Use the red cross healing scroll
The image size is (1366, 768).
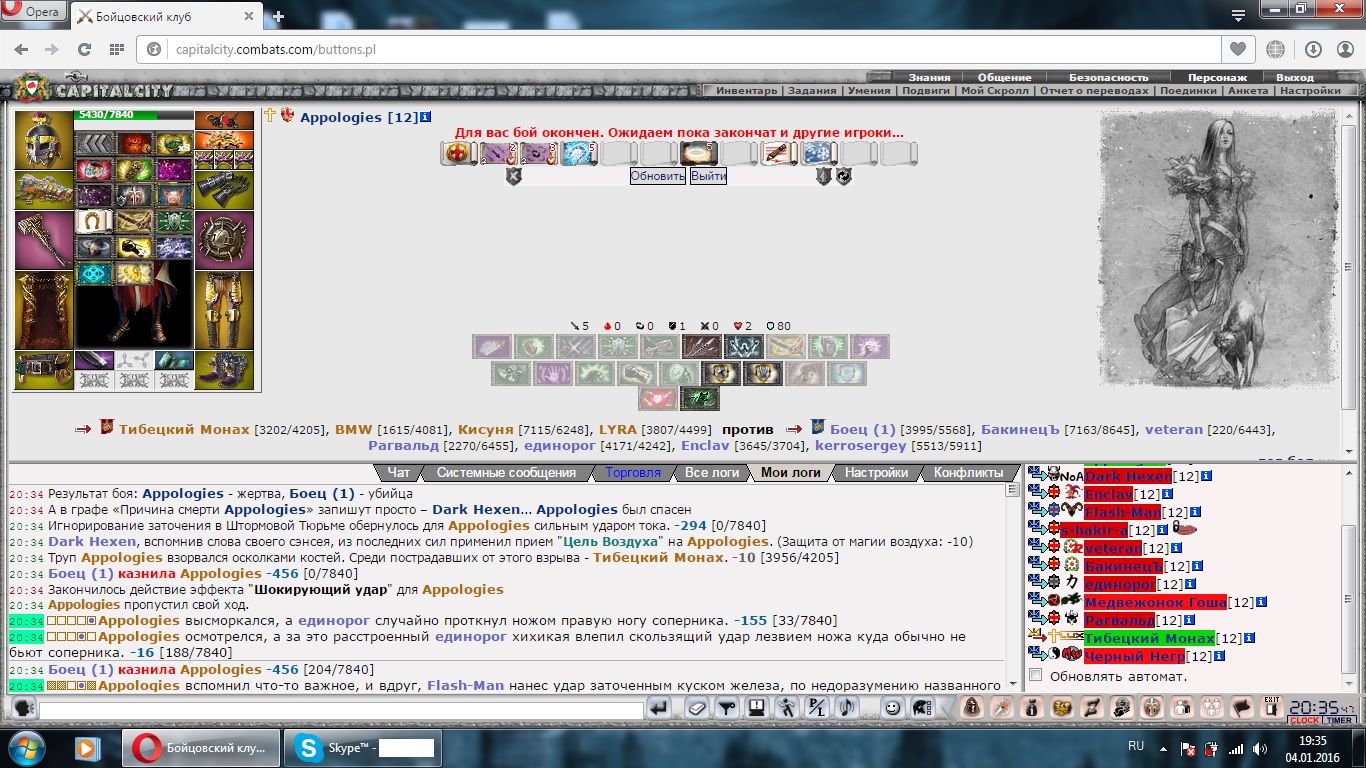point(457,153)
